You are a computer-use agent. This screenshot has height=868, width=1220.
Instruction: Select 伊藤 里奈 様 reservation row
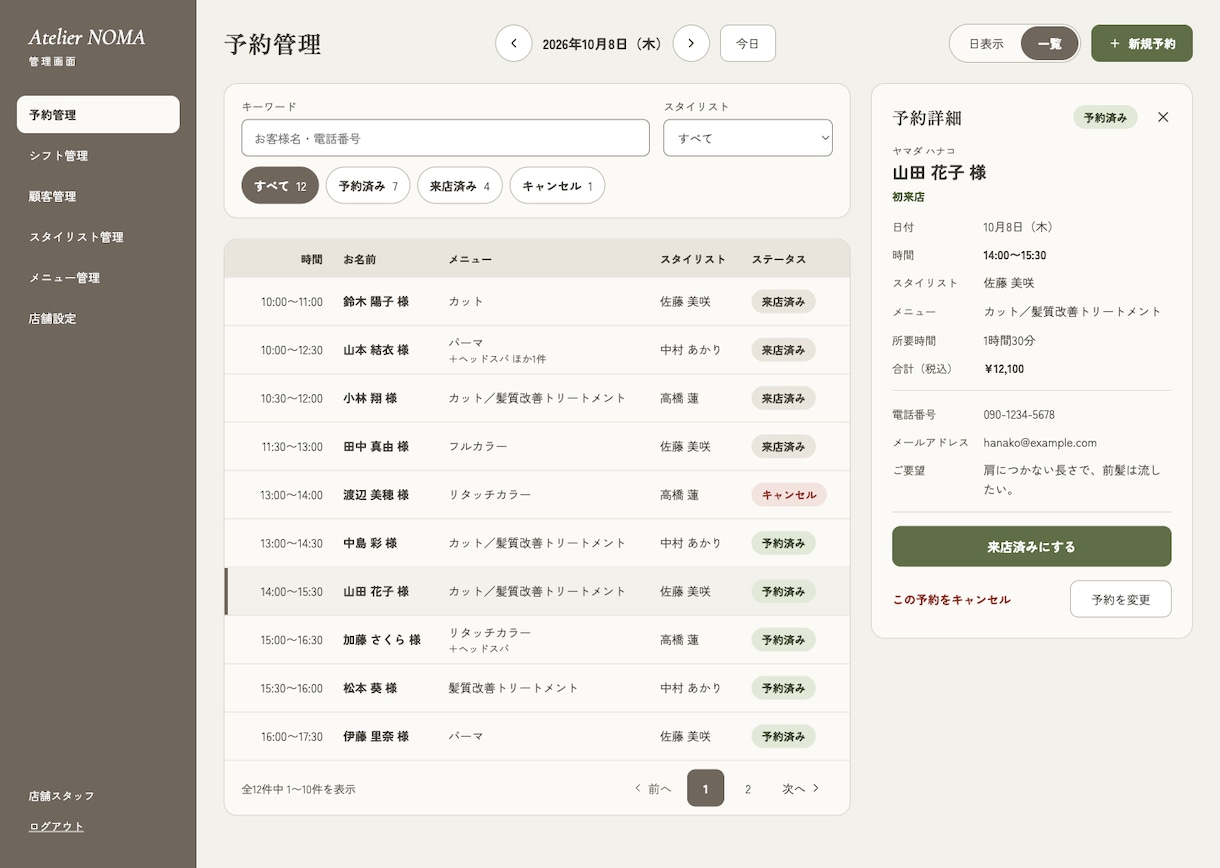tap(537, 737)
